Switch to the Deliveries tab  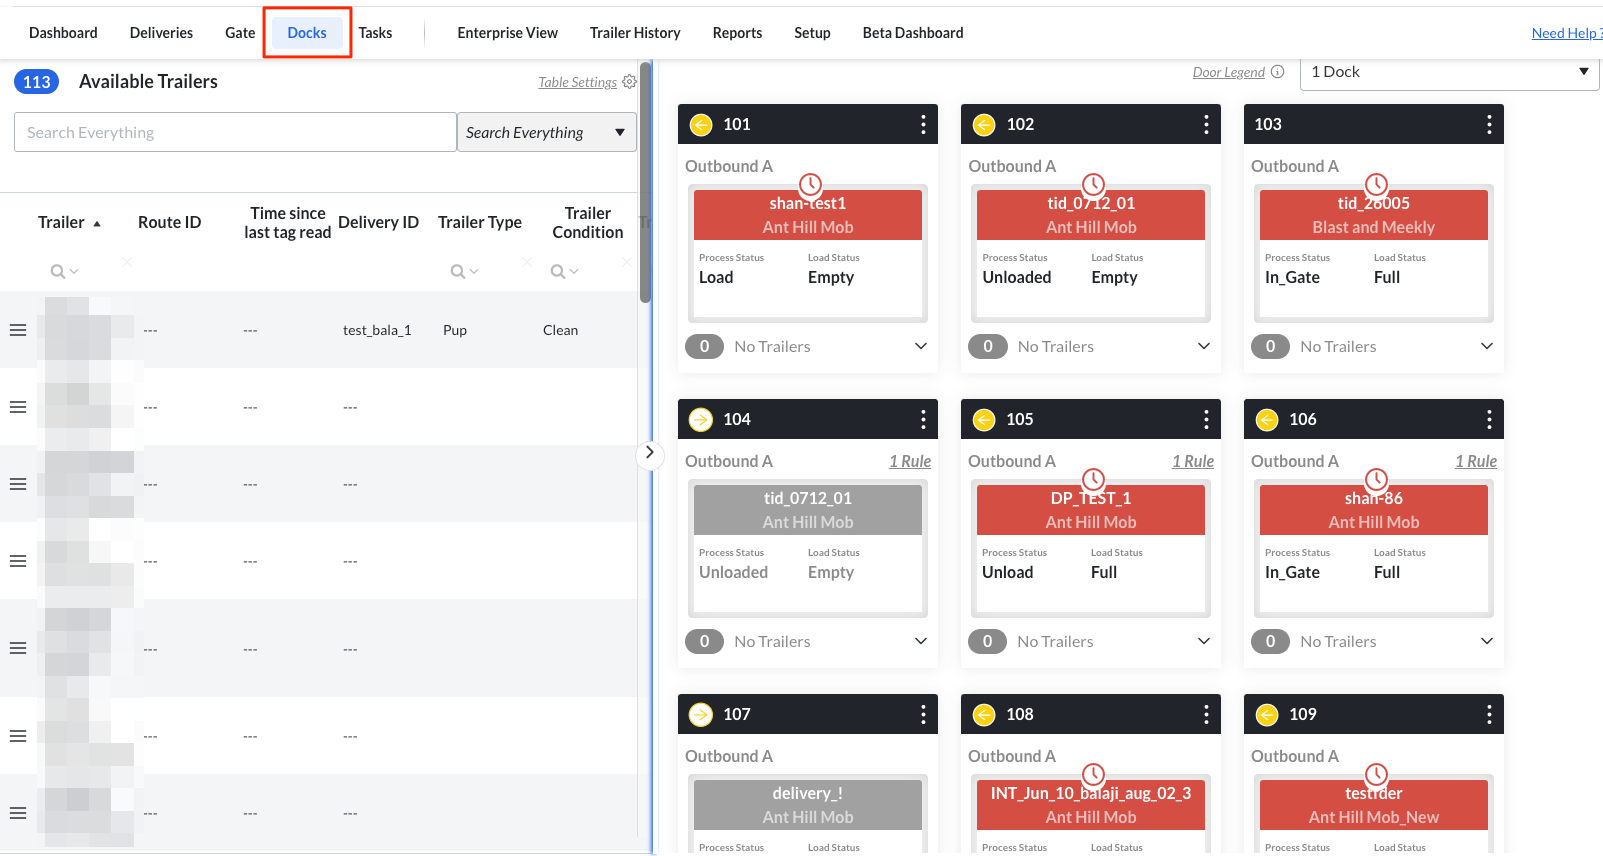(x=161, y=33)
